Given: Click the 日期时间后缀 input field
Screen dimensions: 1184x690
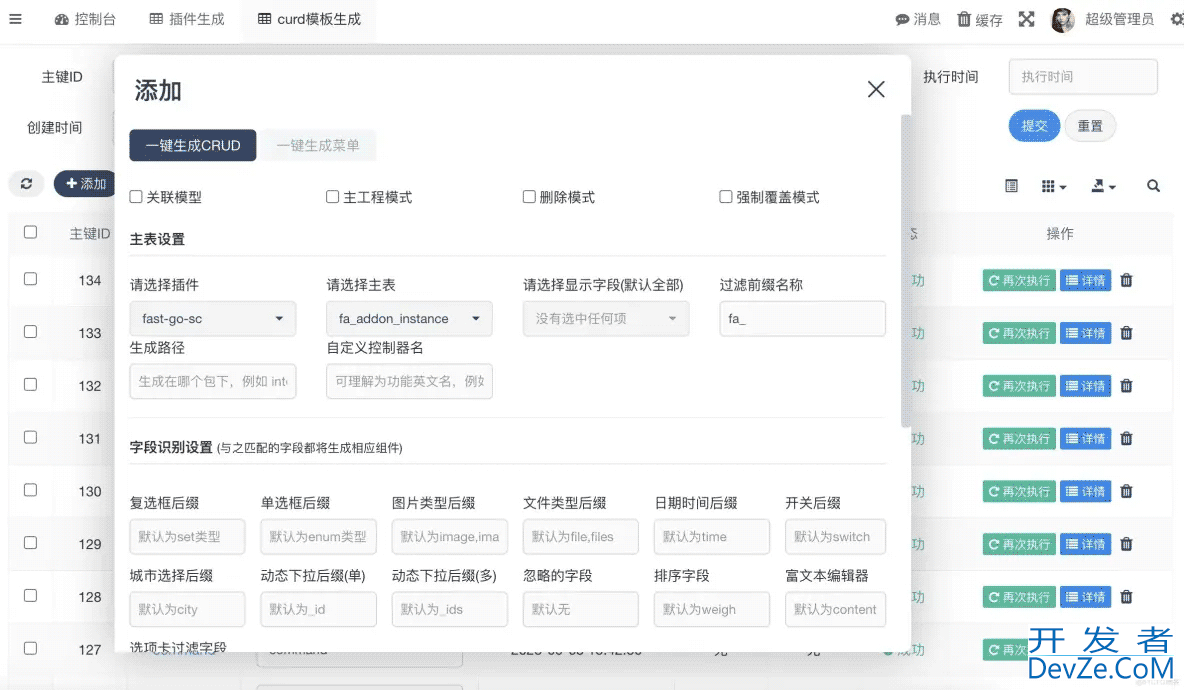Looking at the screenshot, I should [712, 537].
